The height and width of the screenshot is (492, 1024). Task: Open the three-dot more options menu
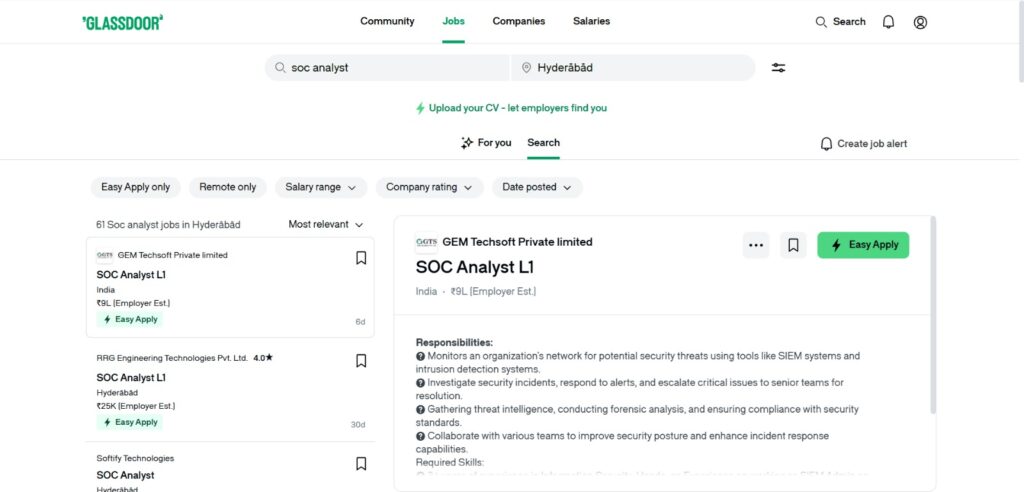(x=756, y=245)
